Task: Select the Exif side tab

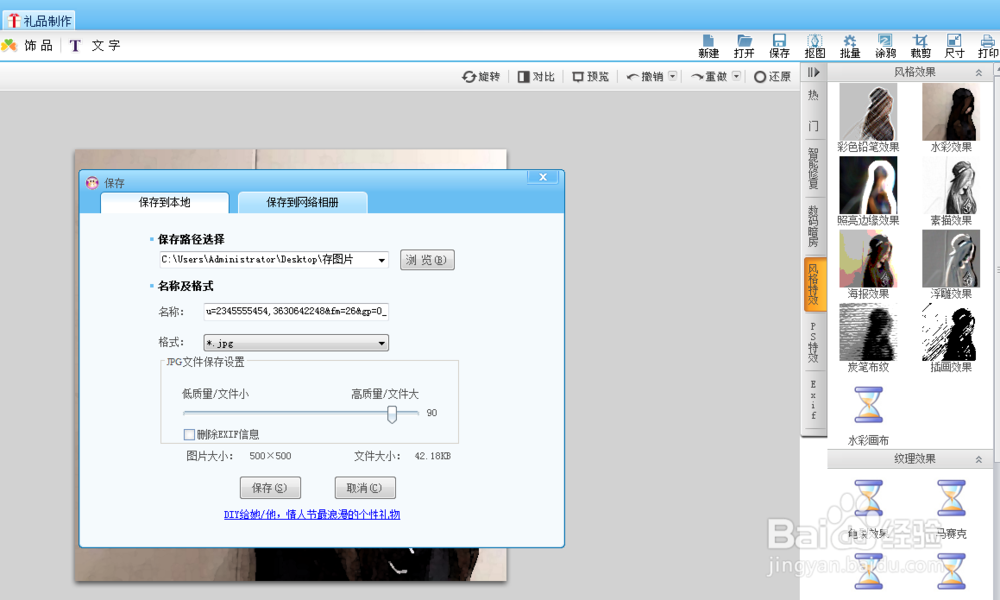Action: point(813,400)
